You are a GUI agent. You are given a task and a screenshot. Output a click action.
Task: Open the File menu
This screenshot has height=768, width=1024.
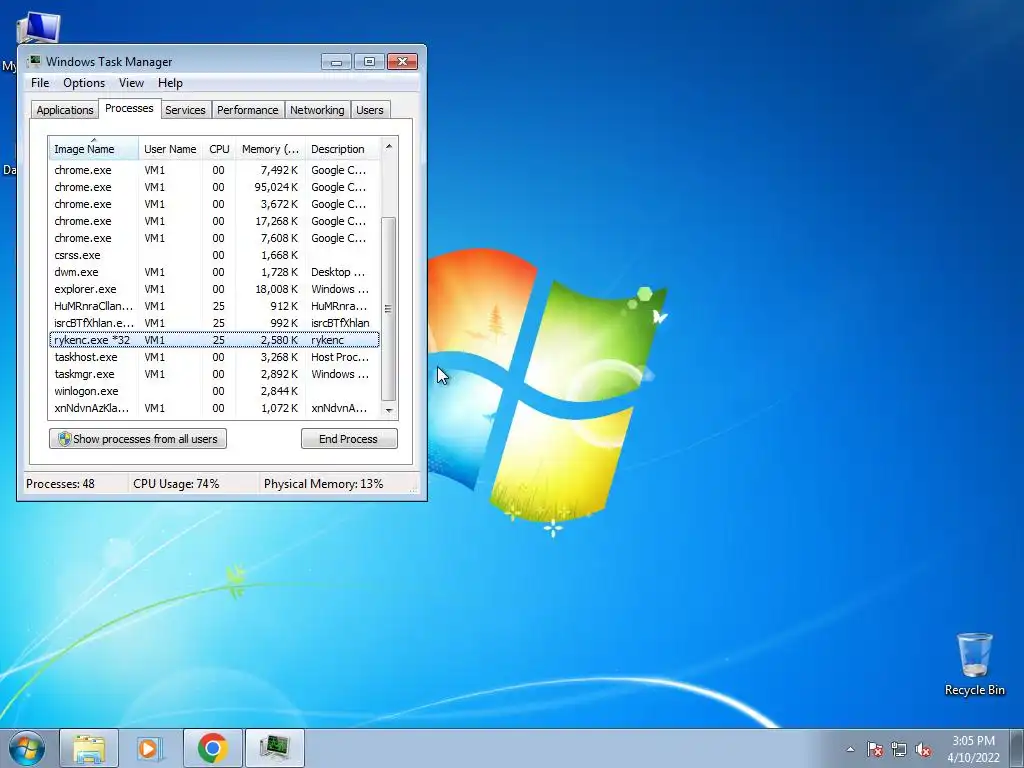point(40,83)
